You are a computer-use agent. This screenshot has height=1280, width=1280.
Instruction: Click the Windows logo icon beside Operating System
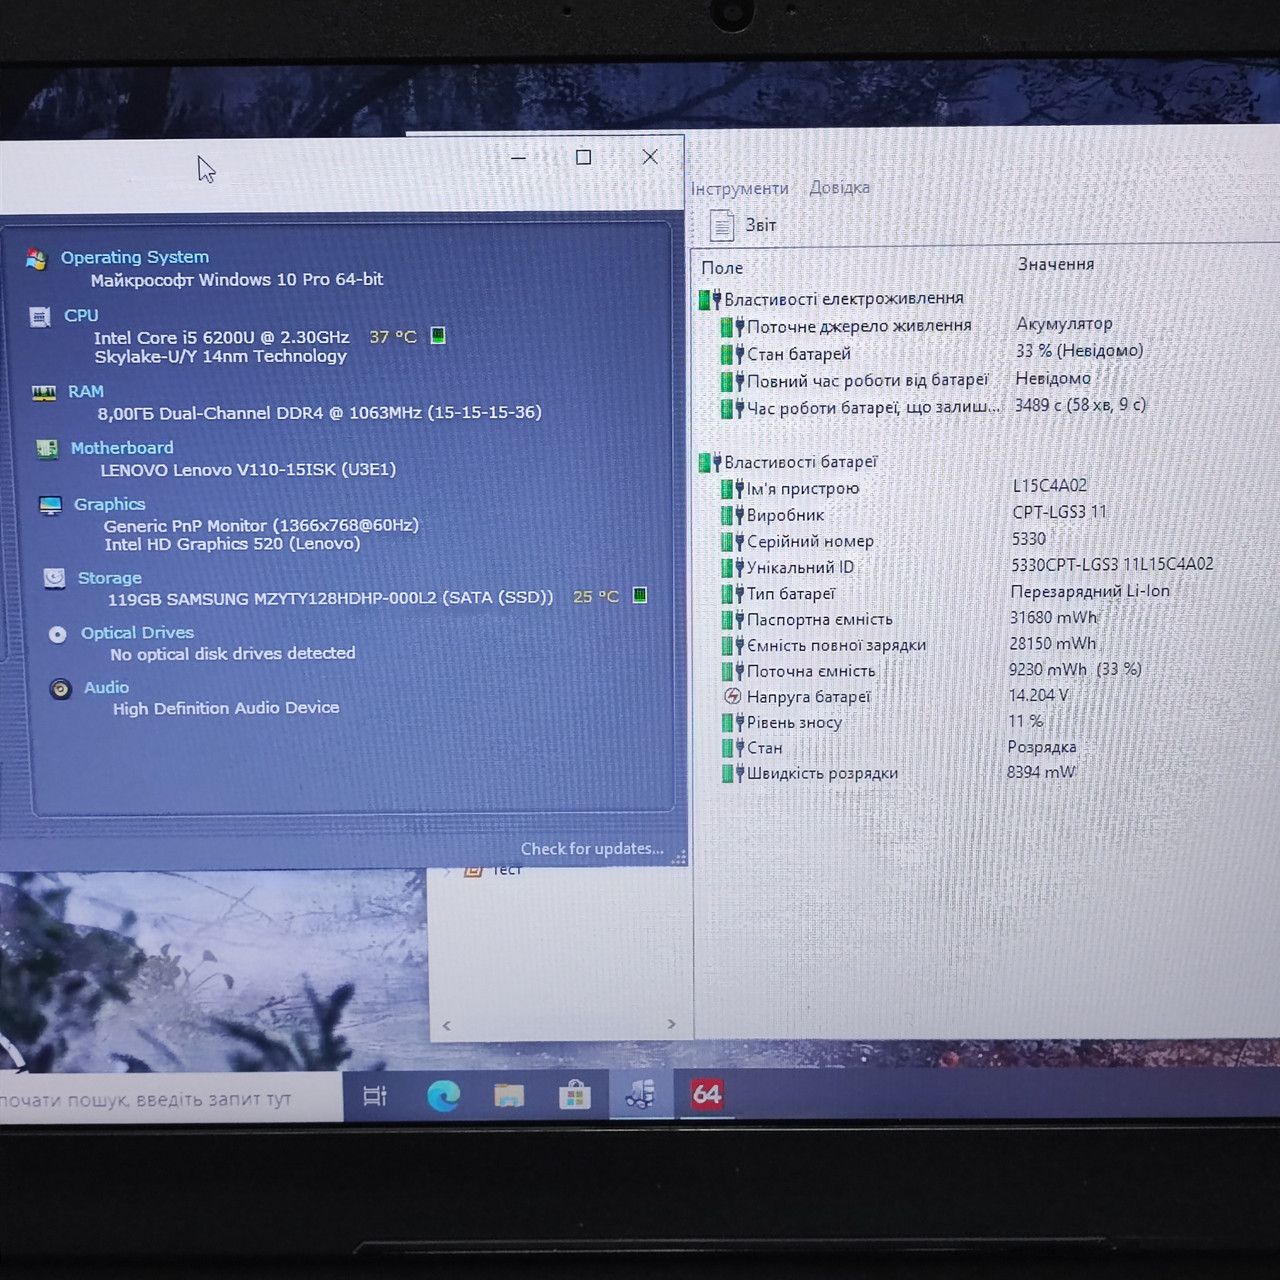36,259
